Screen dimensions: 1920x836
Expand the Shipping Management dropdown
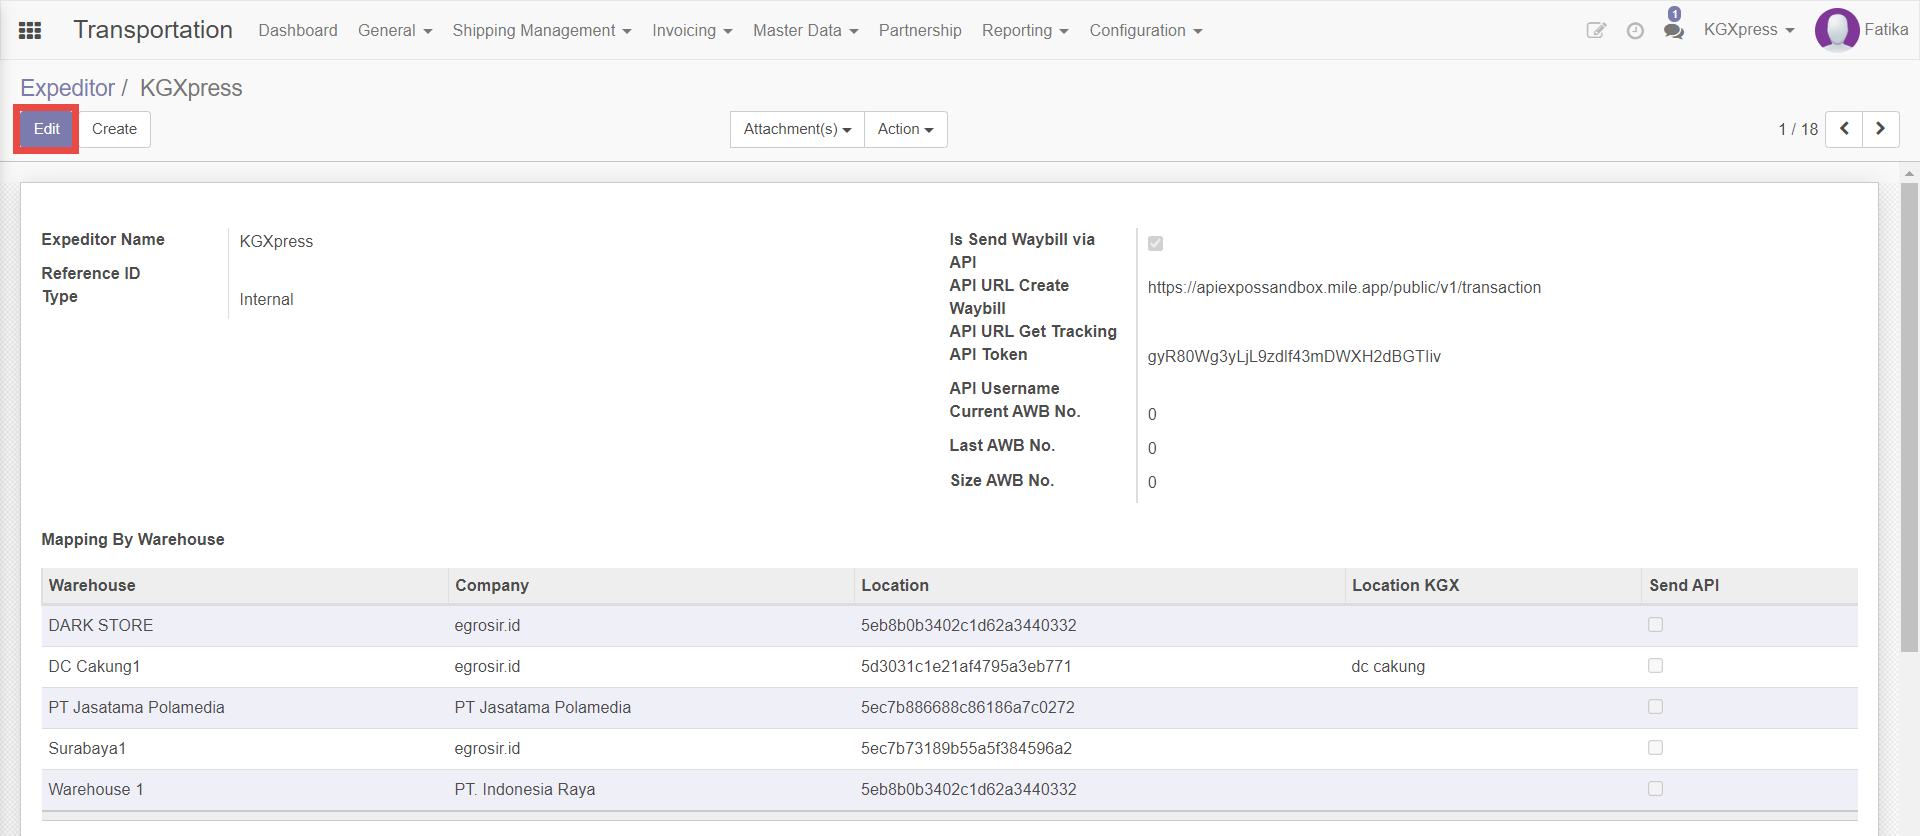[542, 30]
